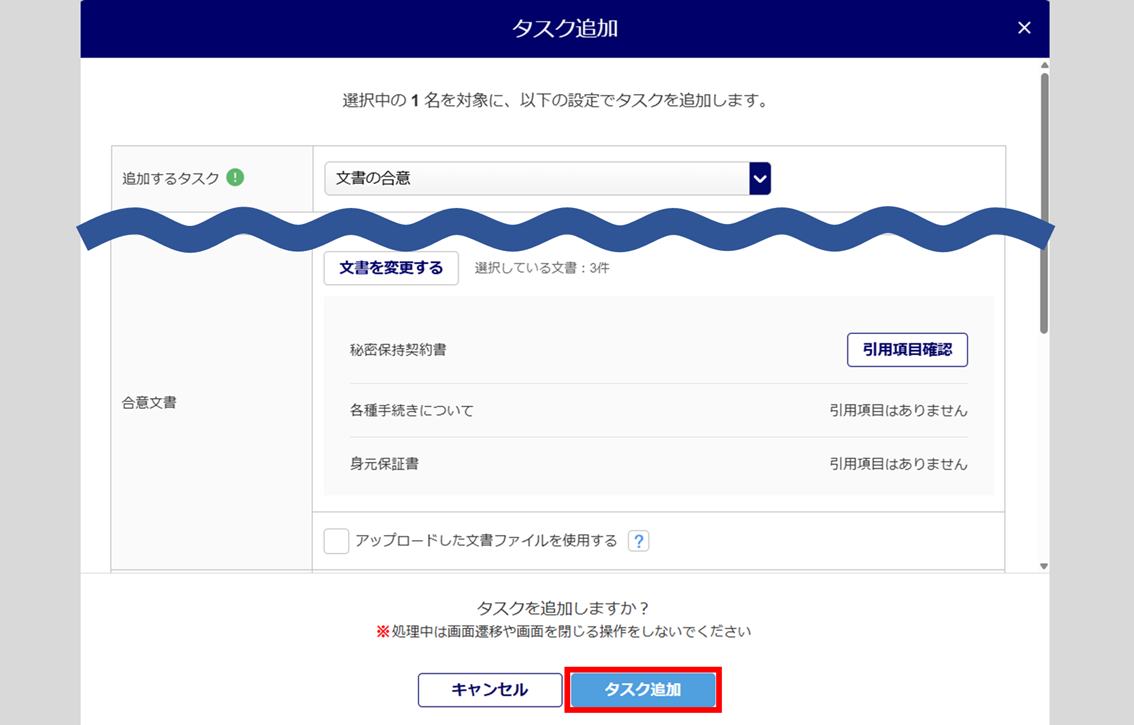Click the 選択している文書：3件 text
Image resolution: width=1134 pixels, height=725 pixels.
[542, 269]
